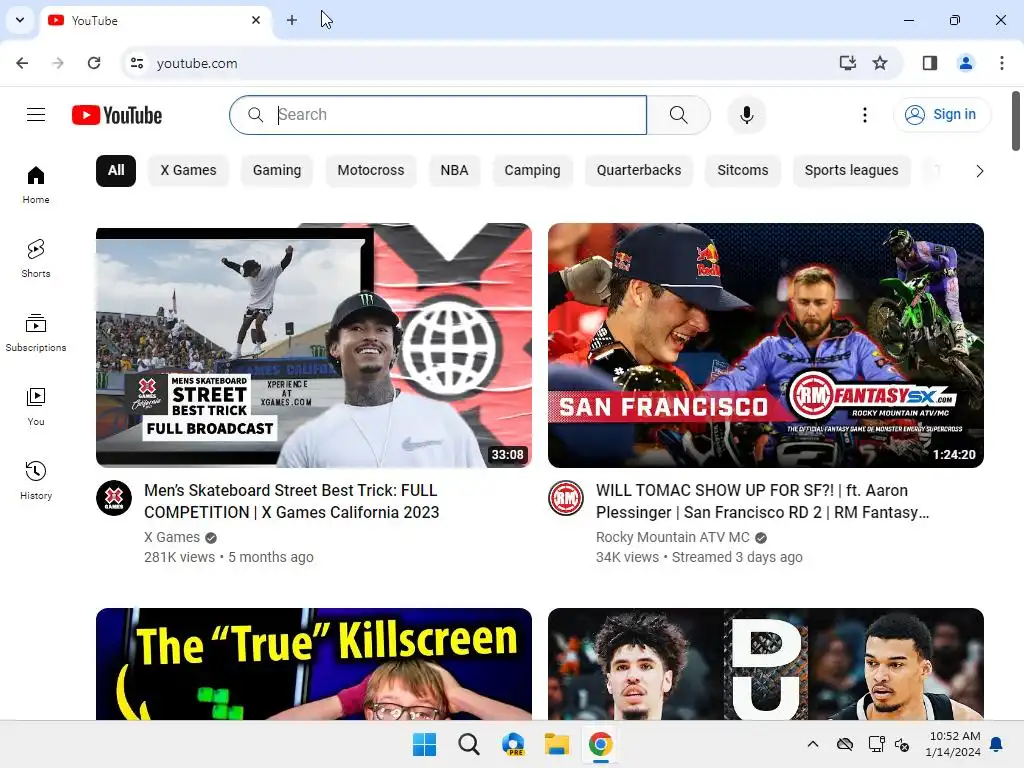
Task: Open YouTube settings three-dot menu
Action: 865,115
